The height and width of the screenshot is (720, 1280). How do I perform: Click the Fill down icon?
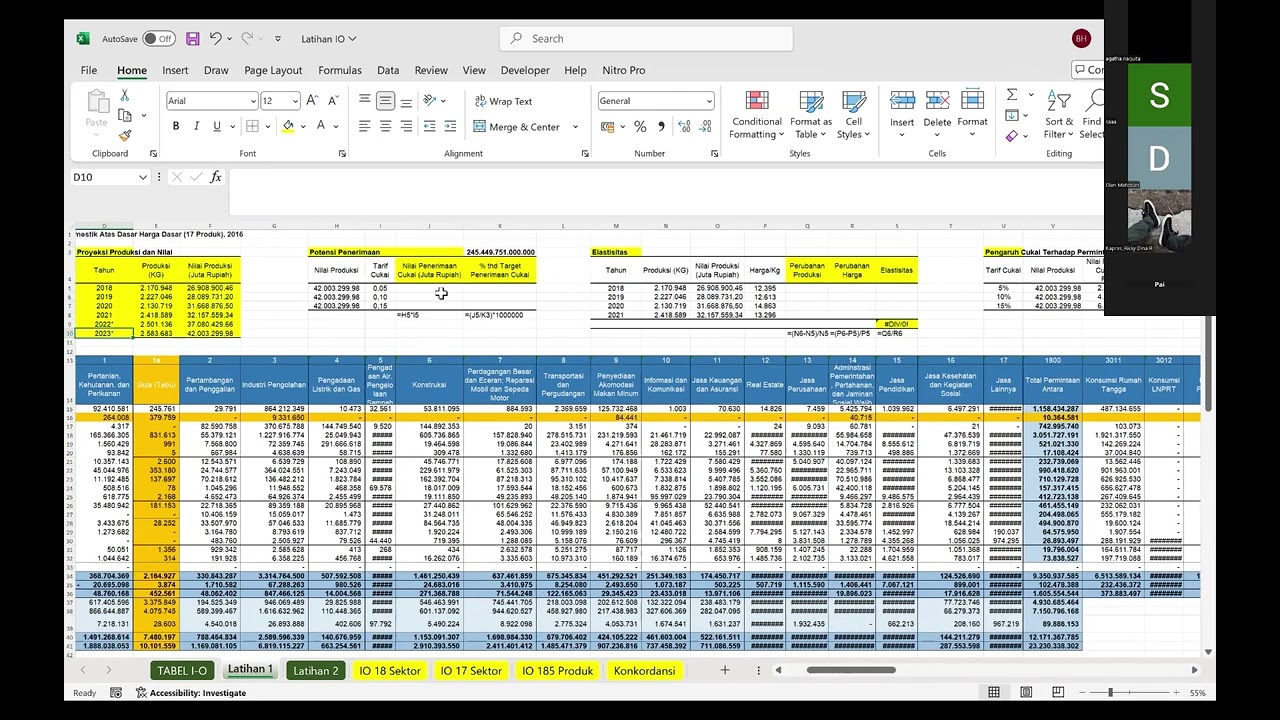1012,115
